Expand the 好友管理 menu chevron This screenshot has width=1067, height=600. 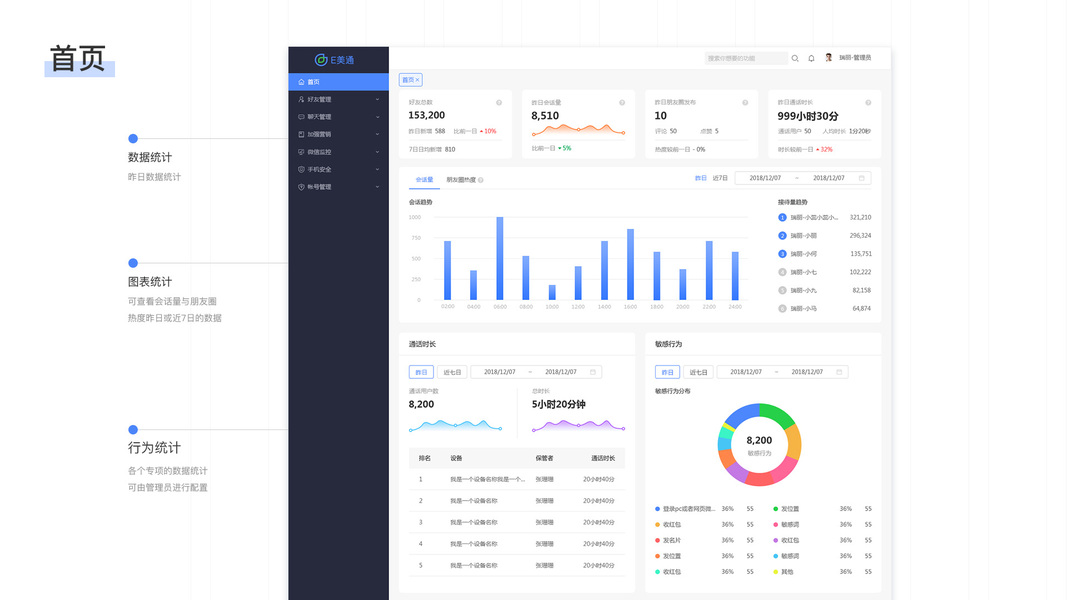[378, 99]
